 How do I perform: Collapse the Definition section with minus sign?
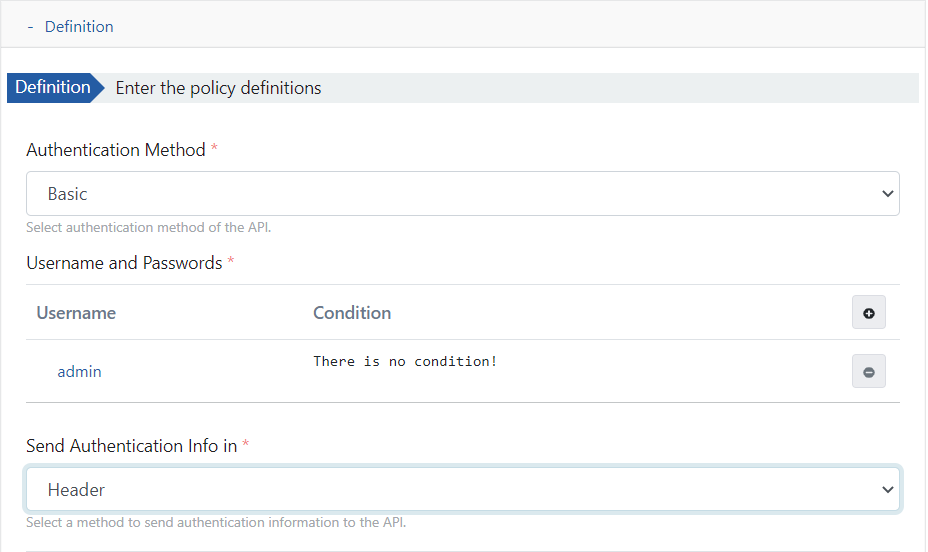point(31,27)
